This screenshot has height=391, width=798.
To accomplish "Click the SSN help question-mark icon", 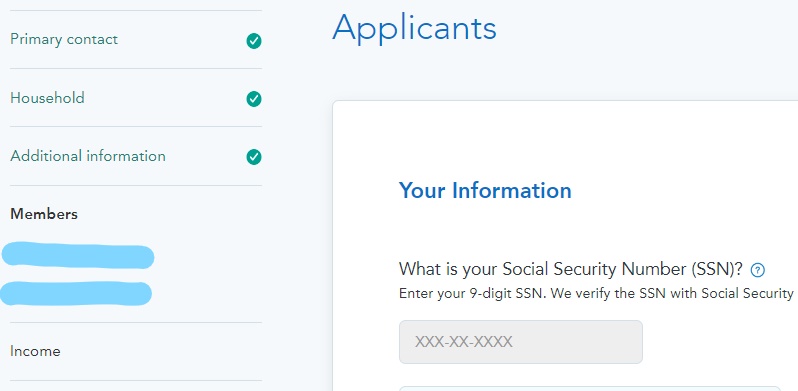I will 758,270.
